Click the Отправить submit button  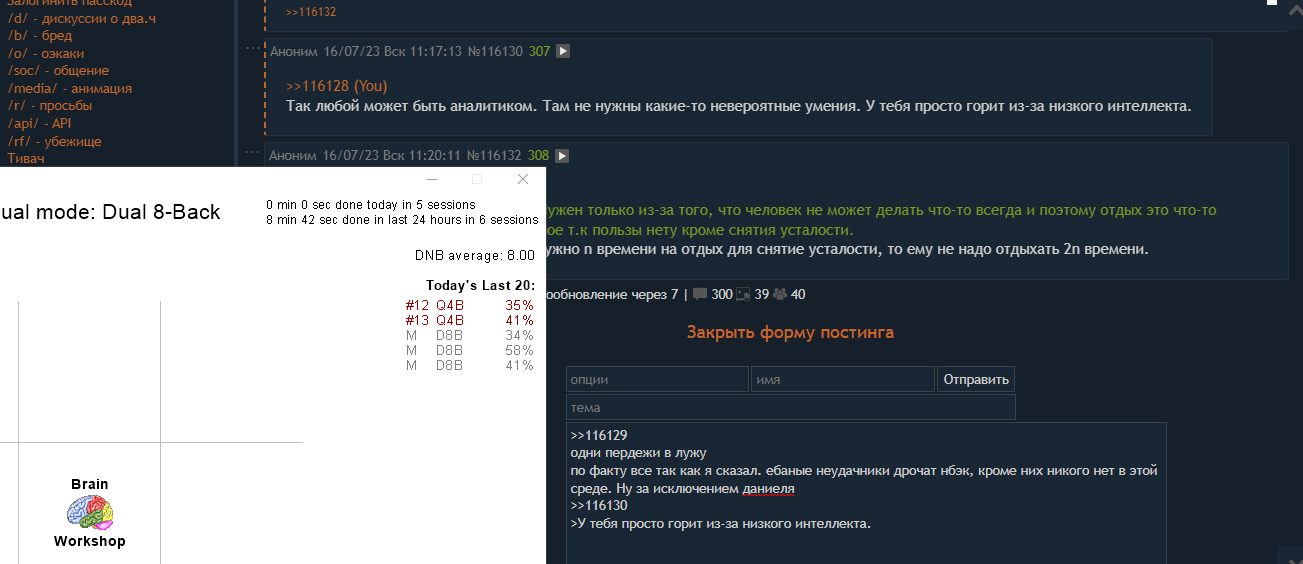point(977,380)
